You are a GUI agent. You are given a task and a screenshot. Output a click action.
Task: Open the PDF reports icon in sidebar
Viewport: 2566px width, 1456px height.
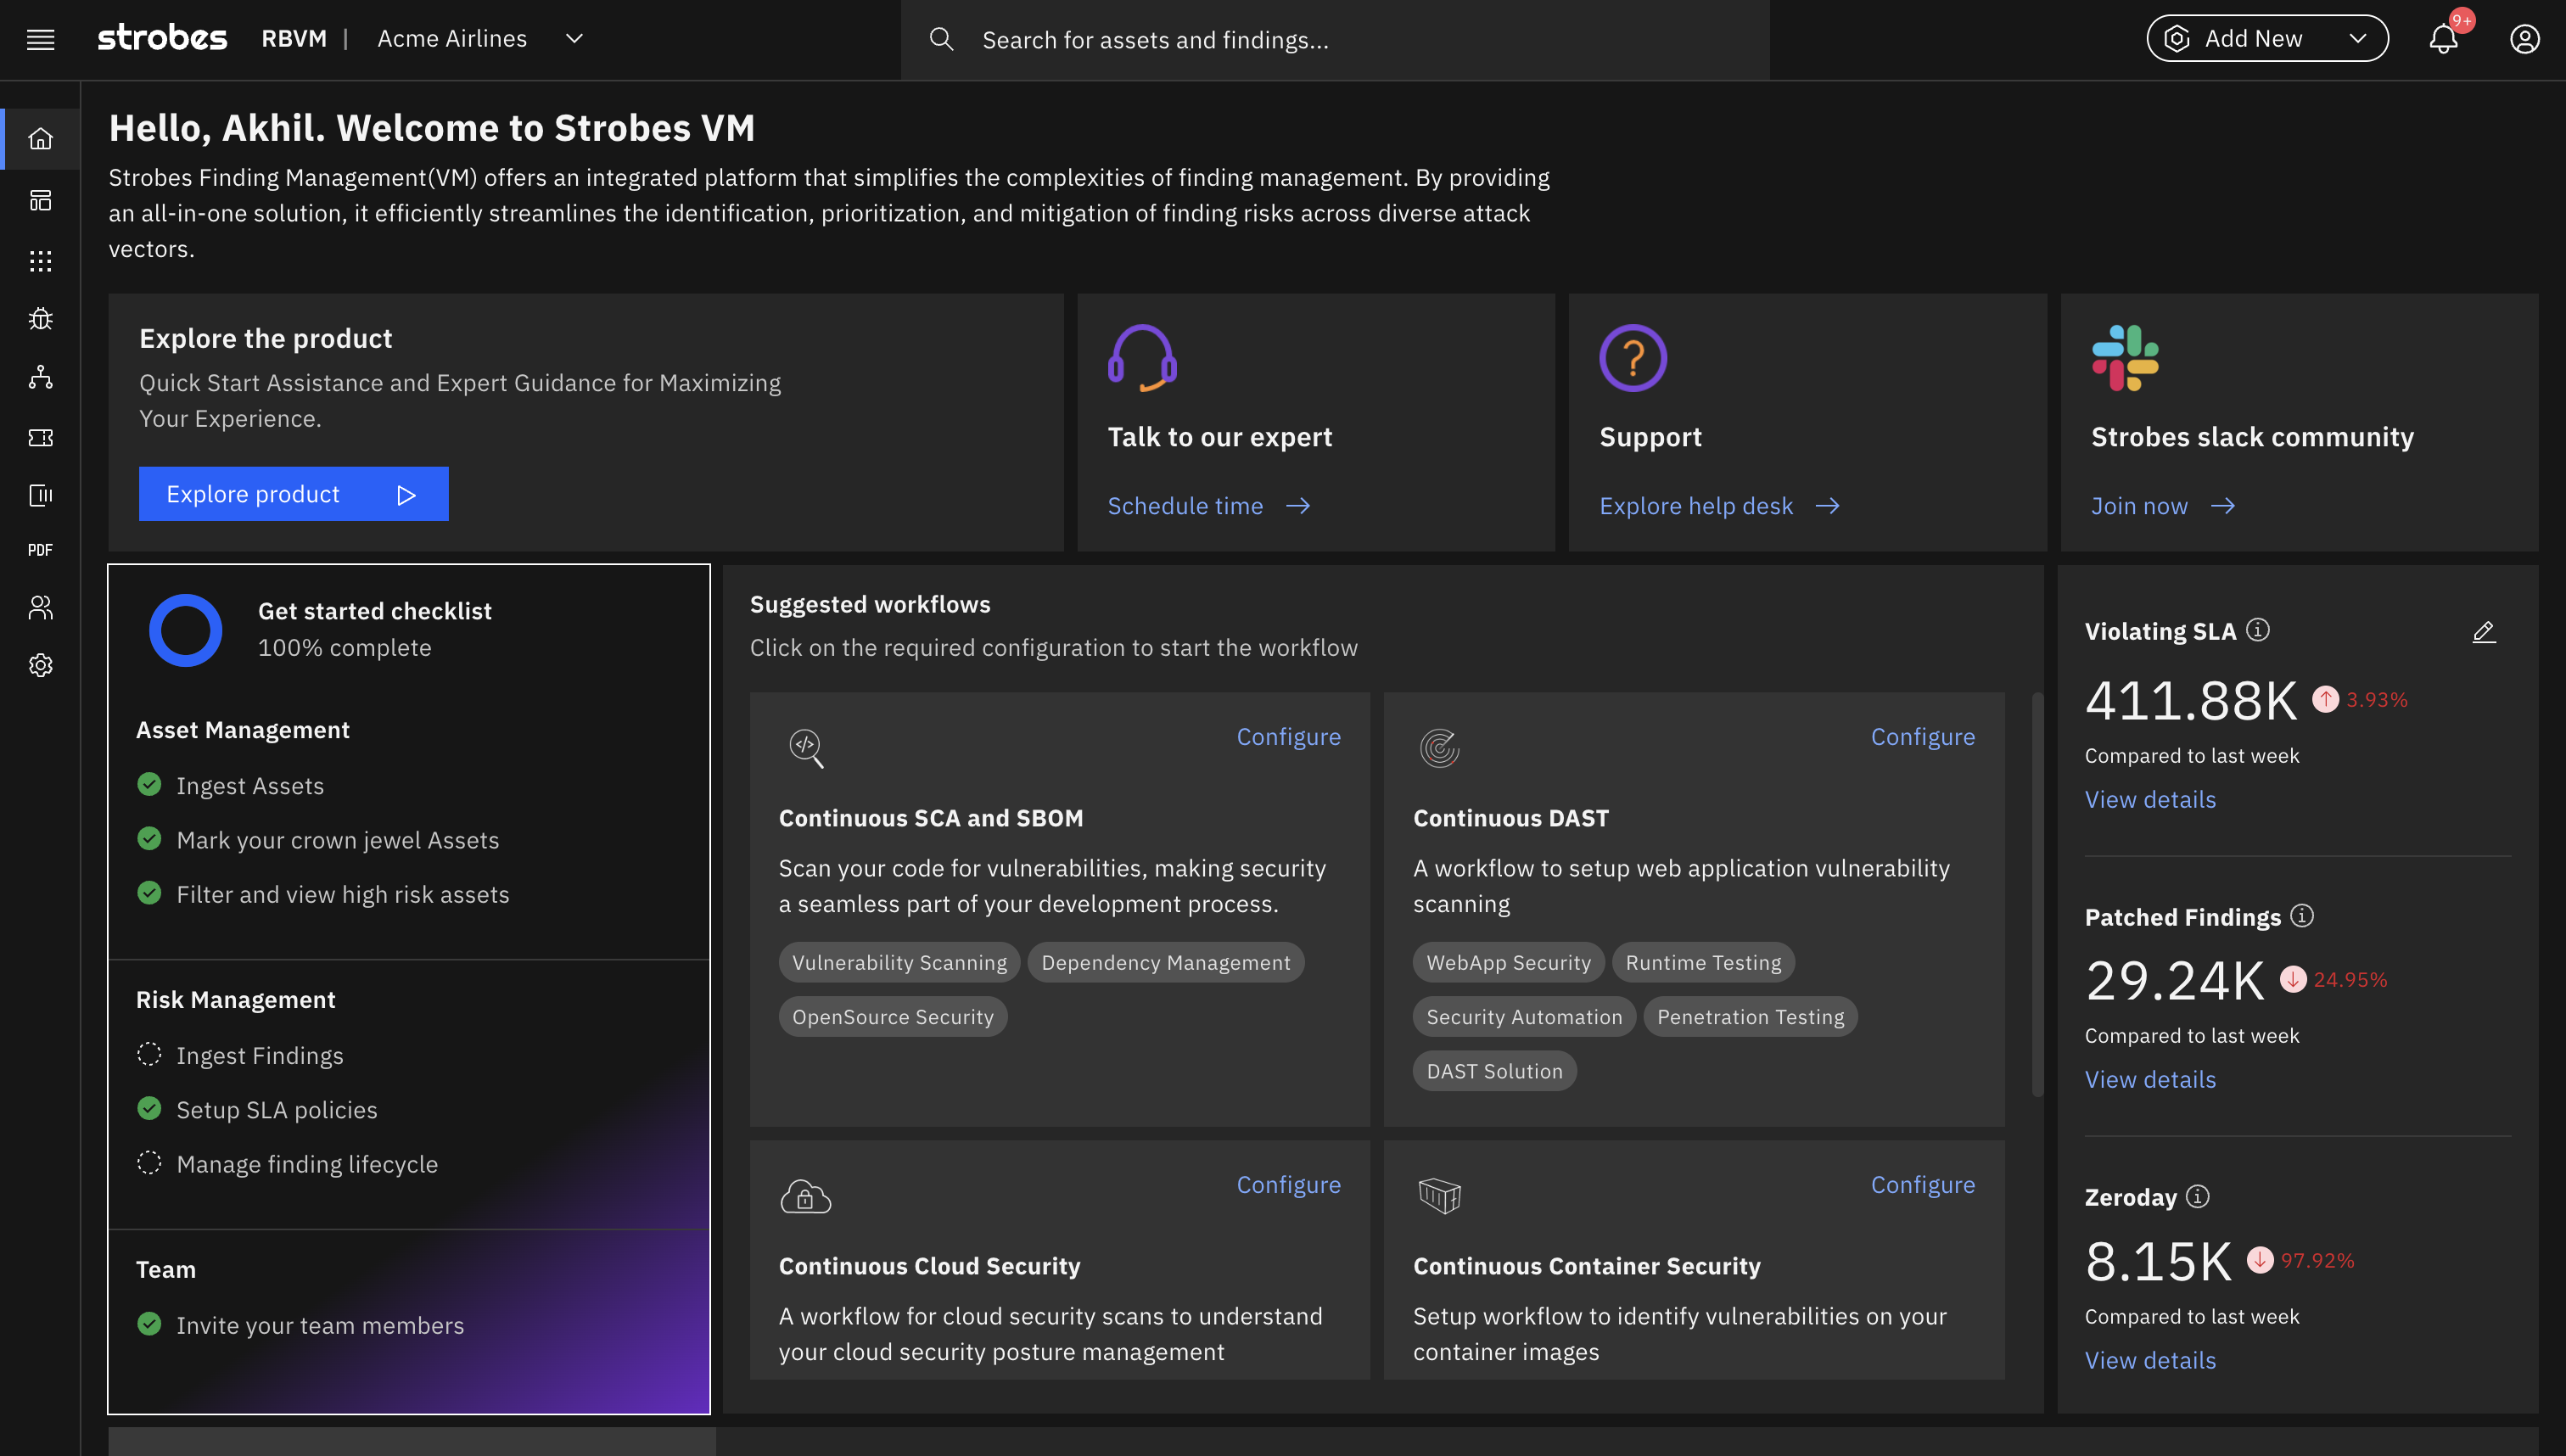pyautogui.click(x=40, y=550)
